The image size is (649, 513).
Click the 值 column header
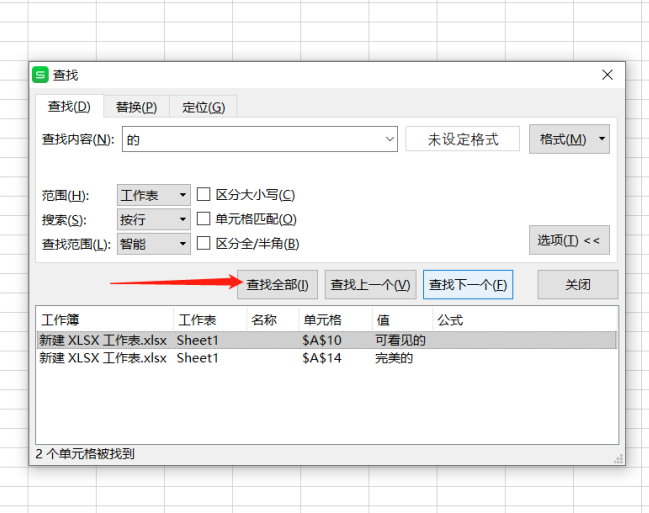pyautogui.click(x=402, y=320)
